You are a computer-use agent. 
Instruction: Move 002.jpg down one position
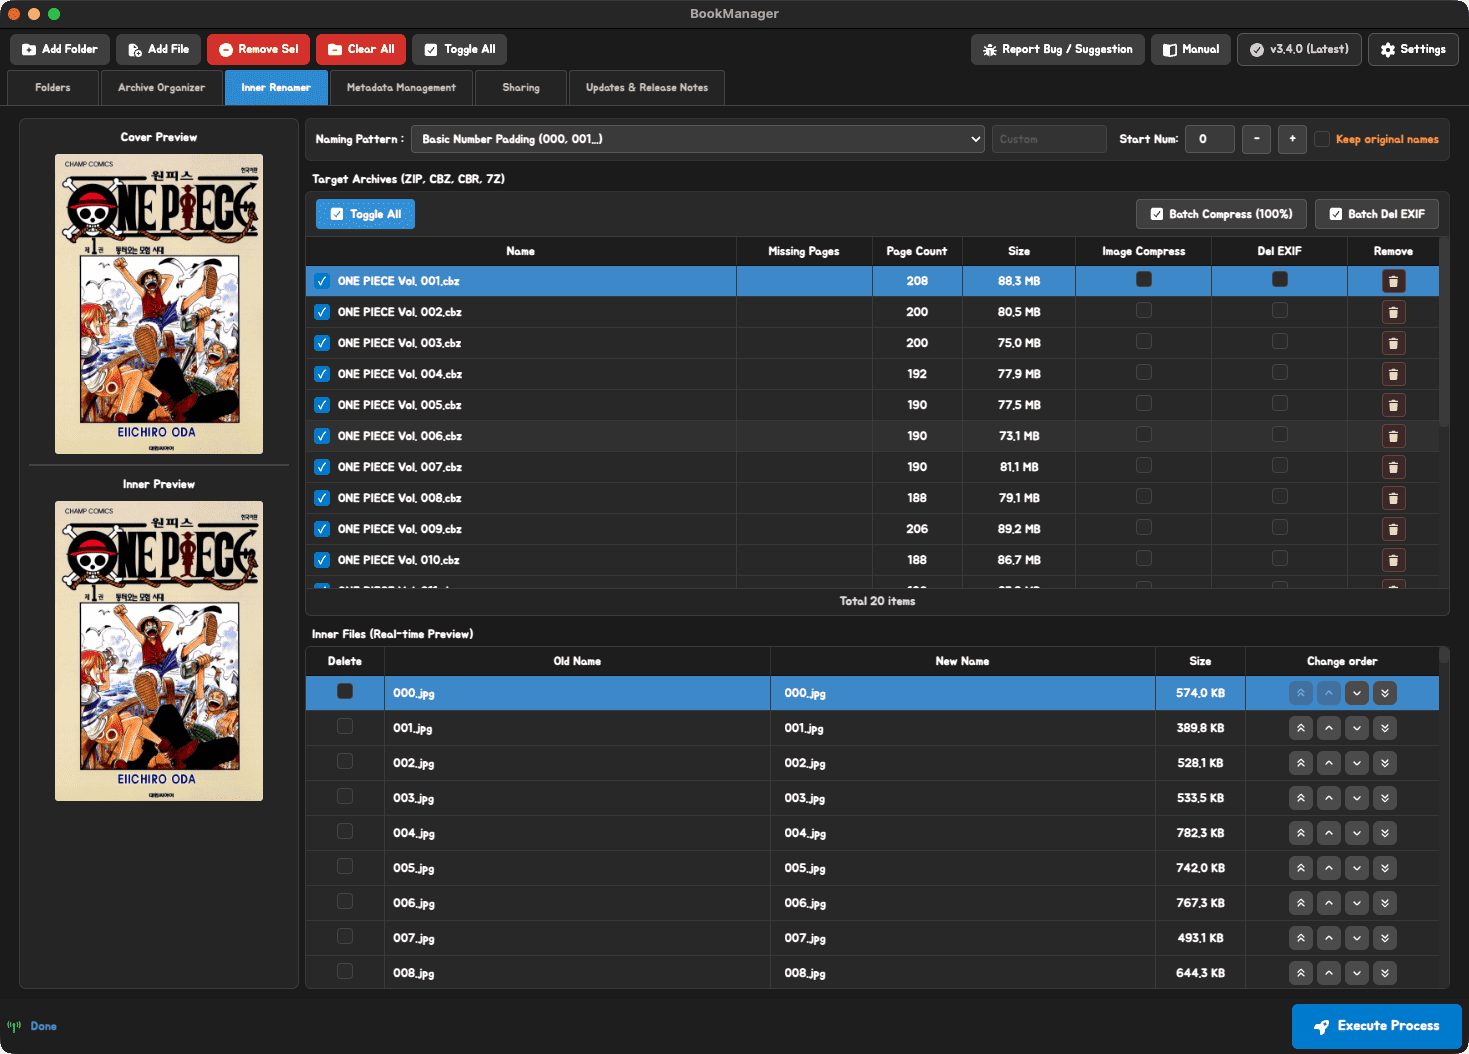[x=1357, y=763]
